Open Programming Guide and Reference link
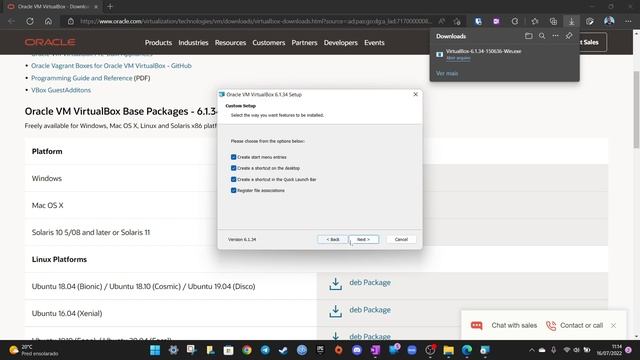The width and height of the screenshot is (640, 360). click(82, 78)
